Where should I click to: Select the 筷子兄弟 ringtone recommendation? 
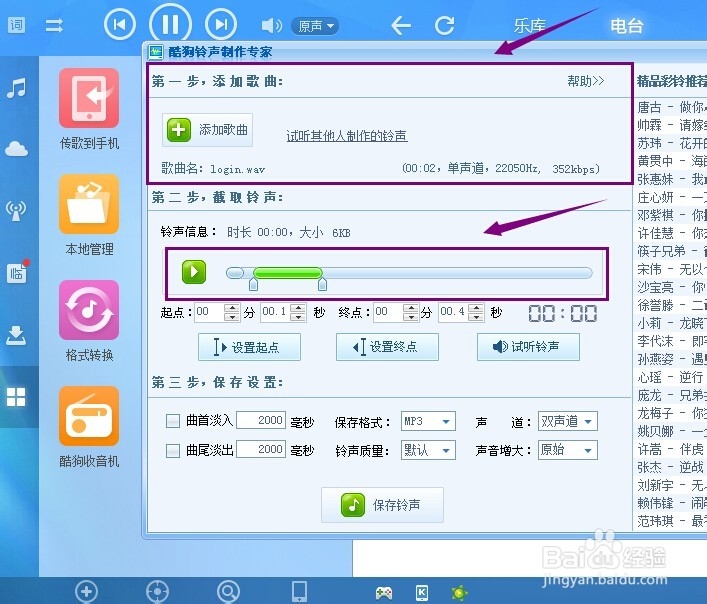coord(672,251)
